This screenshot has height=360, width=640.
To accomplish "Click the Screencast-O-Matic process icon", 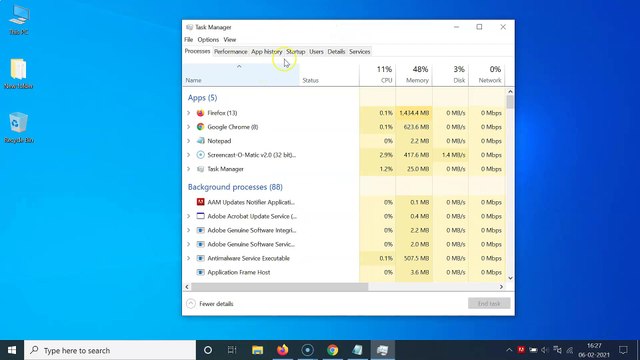I will point(200,155).
